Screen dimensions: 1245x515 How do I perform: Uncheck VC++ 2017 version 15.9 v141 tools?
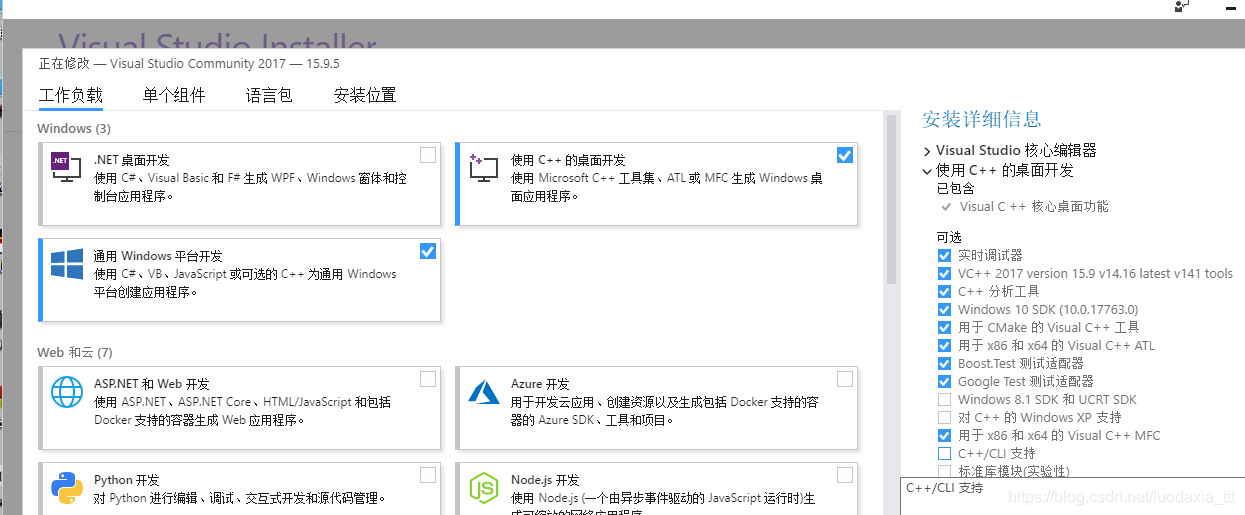pyautogui.click(x=944, y=274)
